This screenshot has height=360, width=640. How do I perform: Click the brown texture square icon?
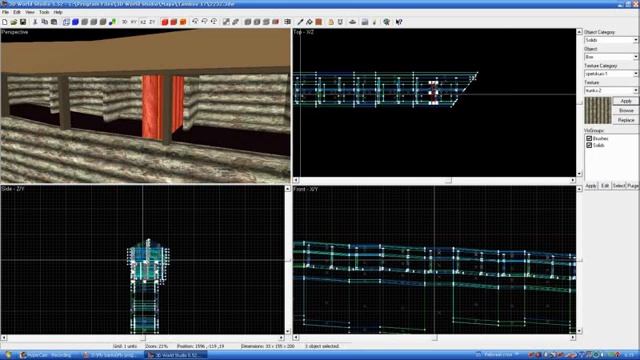319,22
